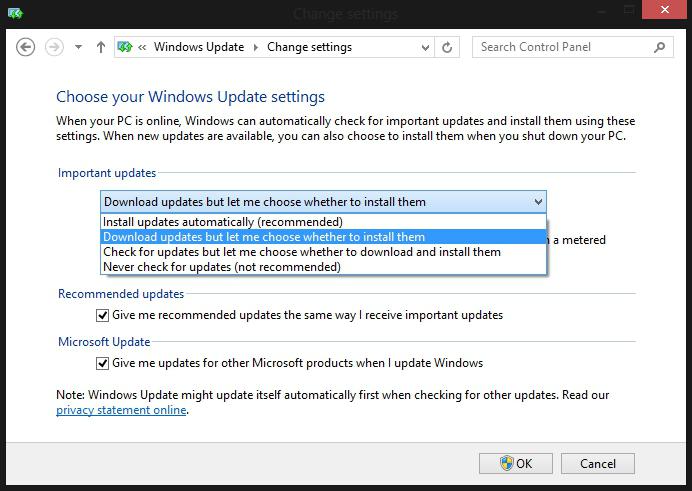
Task: Choose Check for updates but let me choose
Action: pos(302,252)
